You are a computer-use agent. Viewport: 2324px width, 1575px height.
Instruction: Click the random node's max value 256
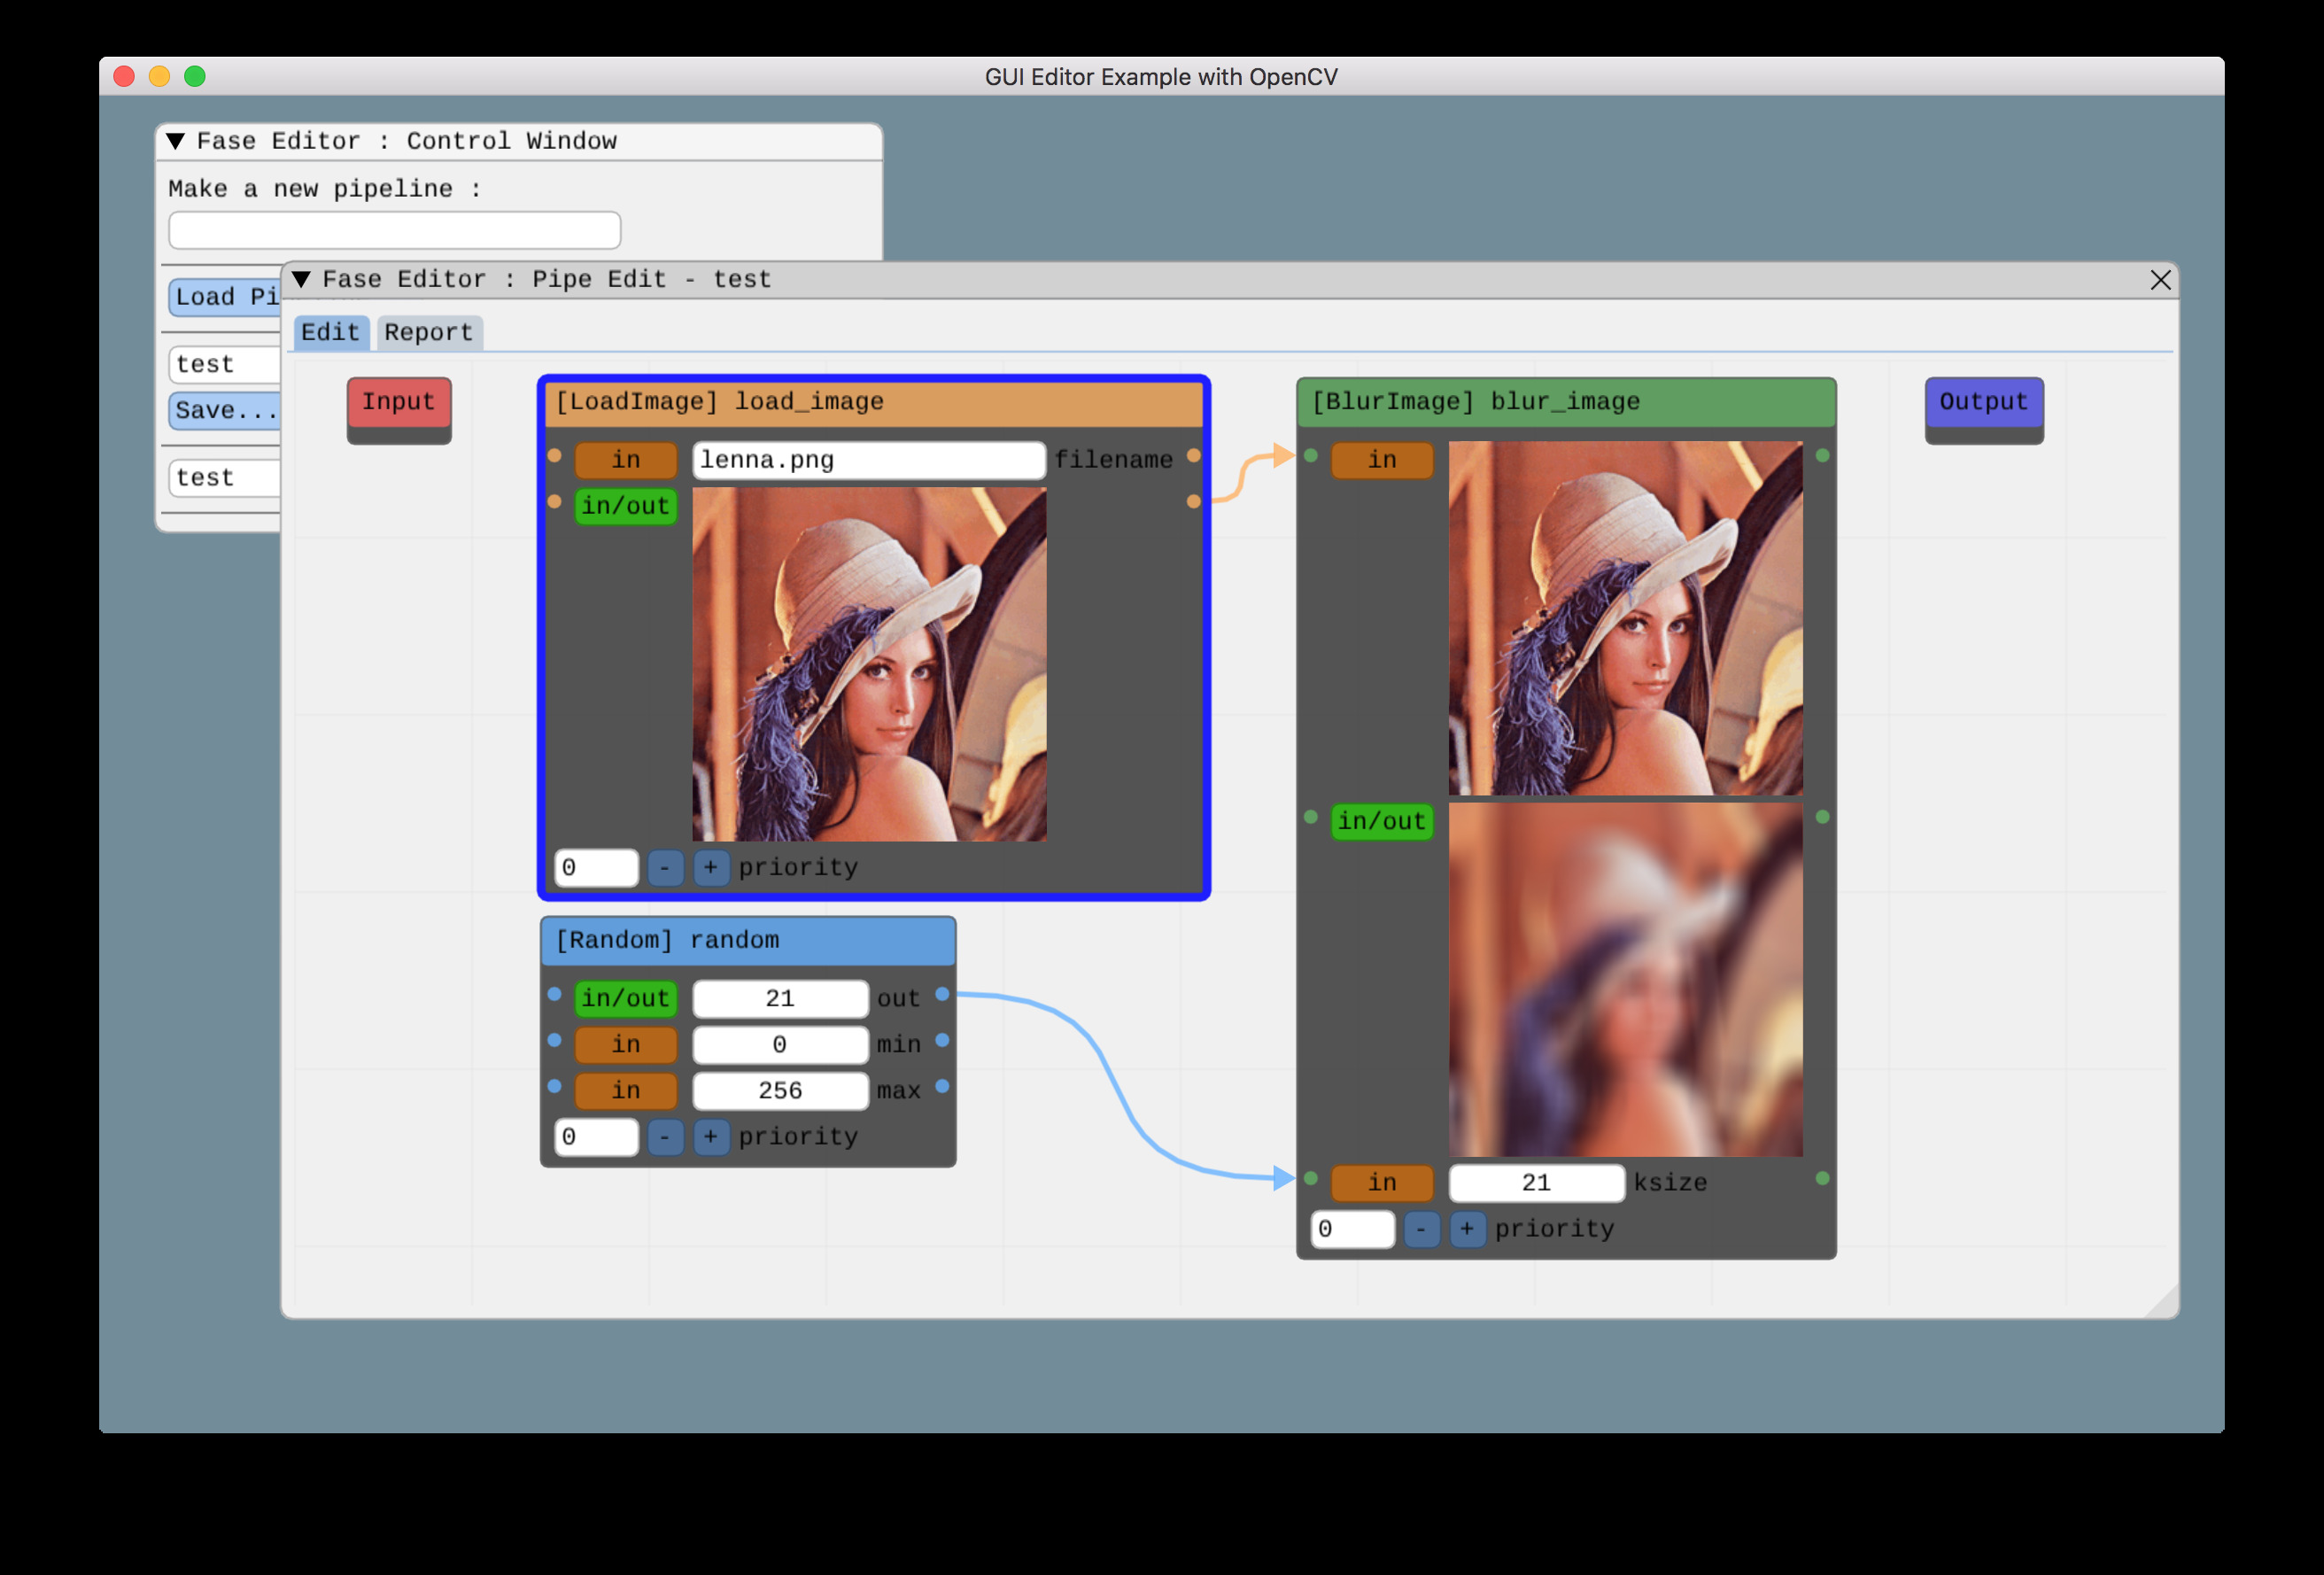[779, 1090]
